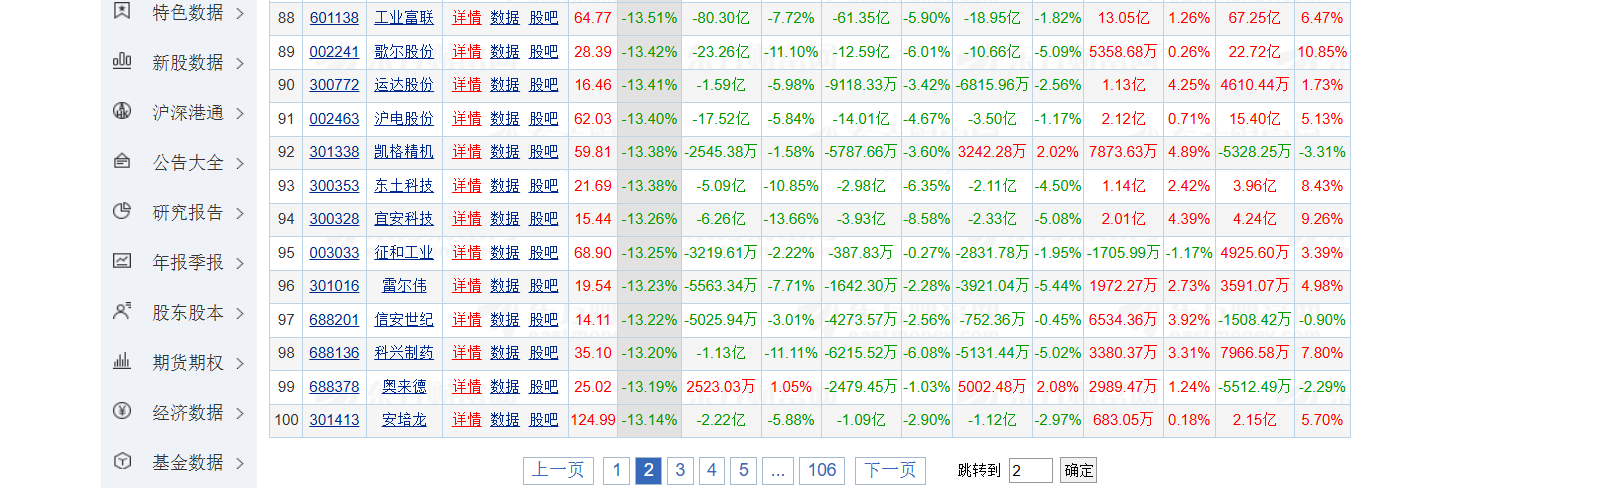Image resolution: width=1620 pixels, height=496 pixels.
Task: Go to next page with 下一页
Action: coord(890,470)
